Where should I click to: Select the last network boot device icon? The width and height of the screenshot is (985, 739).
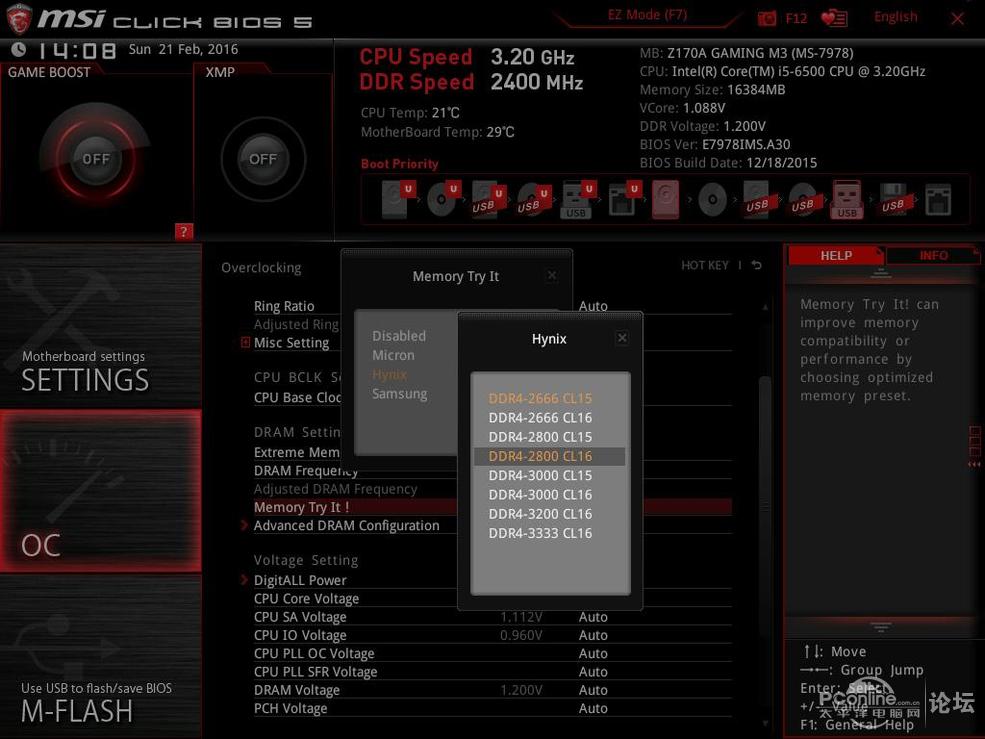coord(938,200)
